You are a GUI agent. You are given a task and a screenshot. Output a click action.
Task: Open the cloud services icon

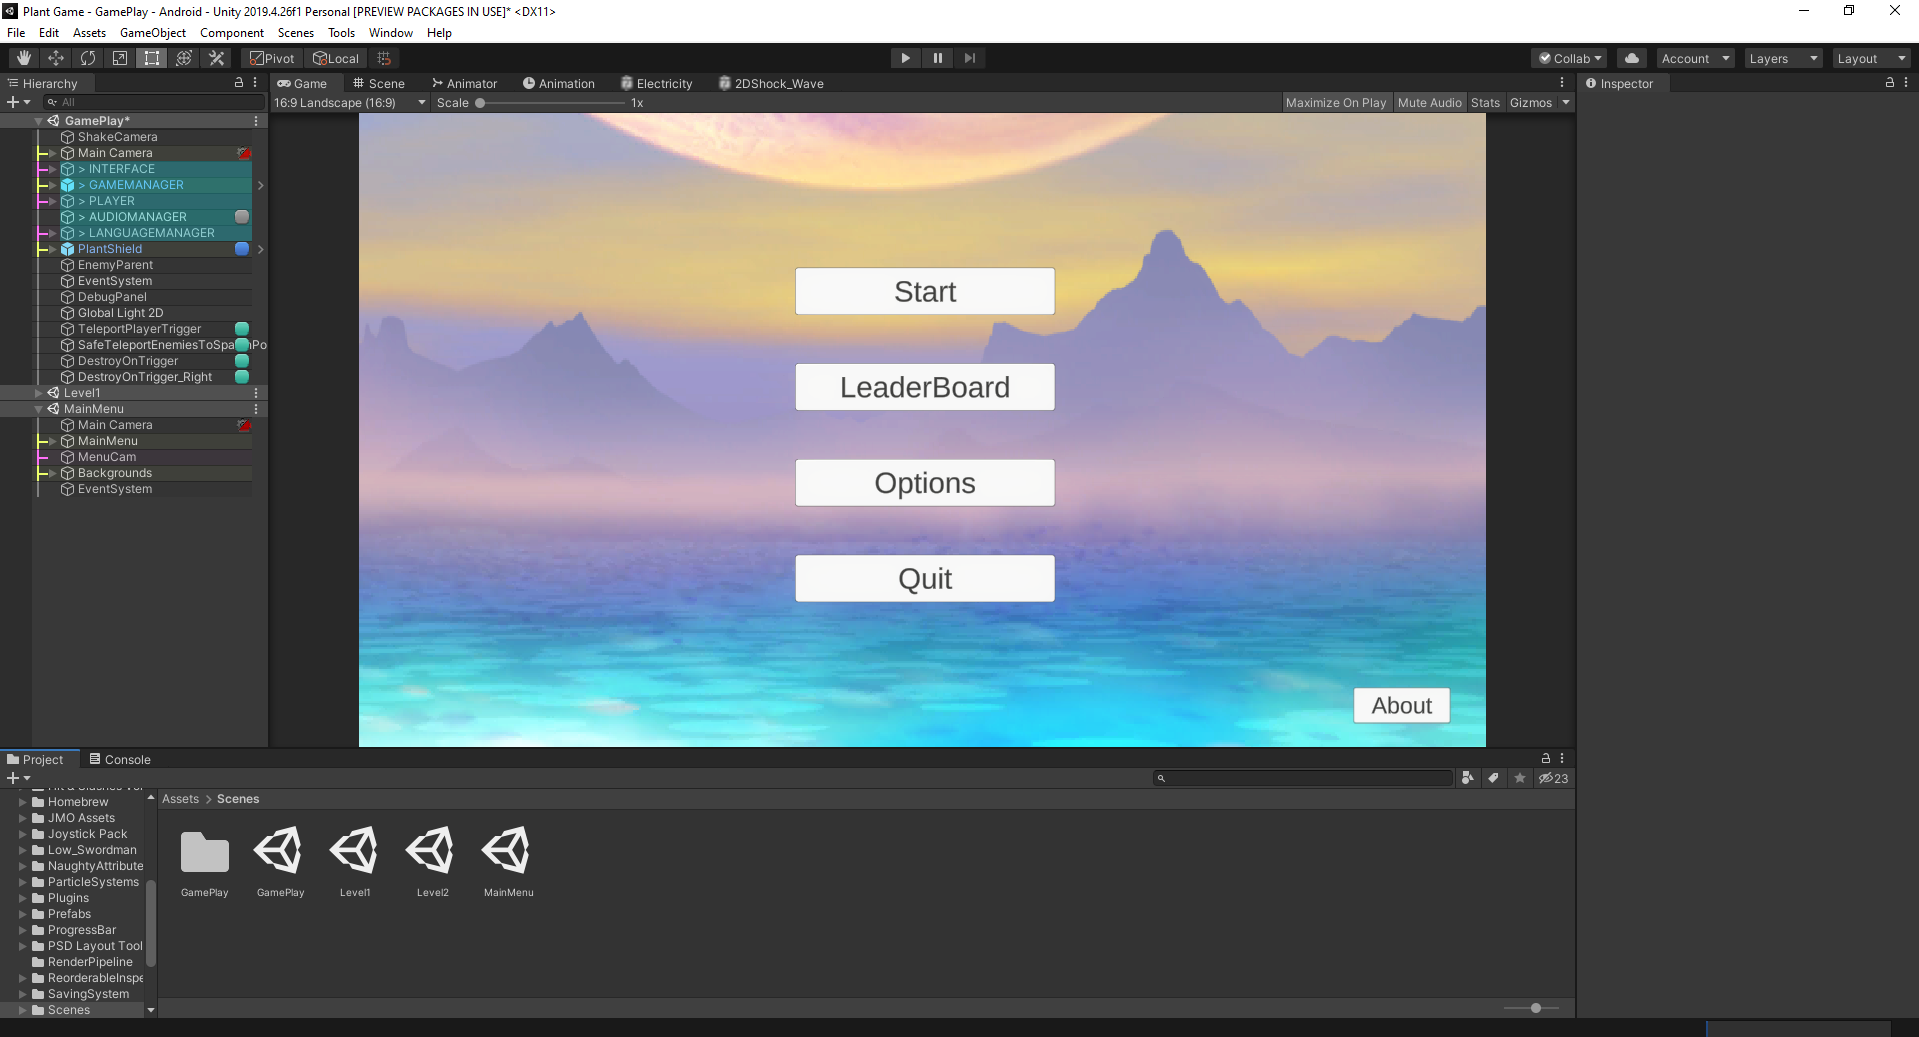click(x=1631, y=58)
